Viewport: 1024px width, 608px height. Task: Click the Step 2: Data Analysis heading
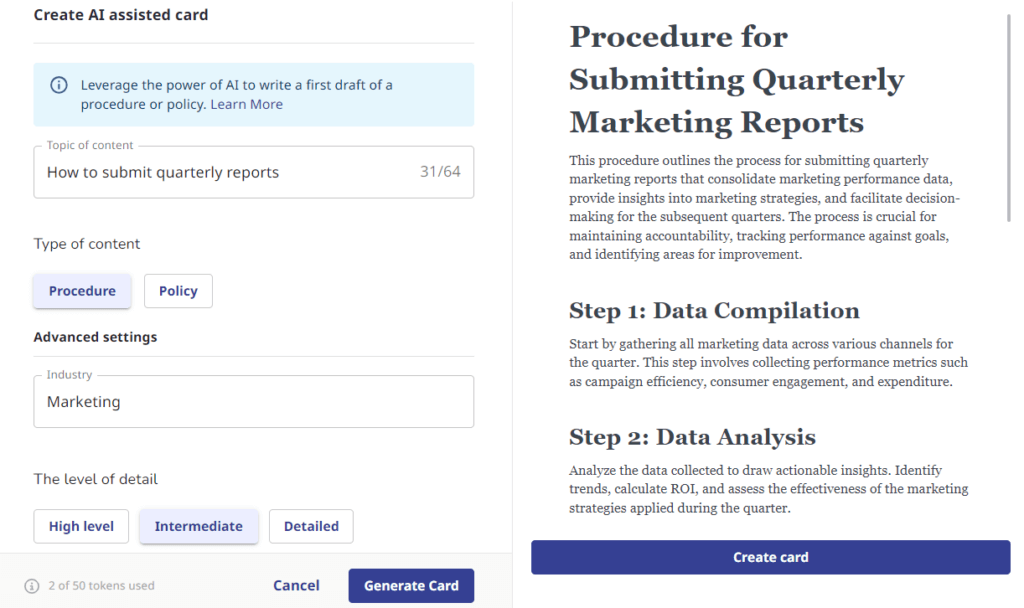click(692, 437)
